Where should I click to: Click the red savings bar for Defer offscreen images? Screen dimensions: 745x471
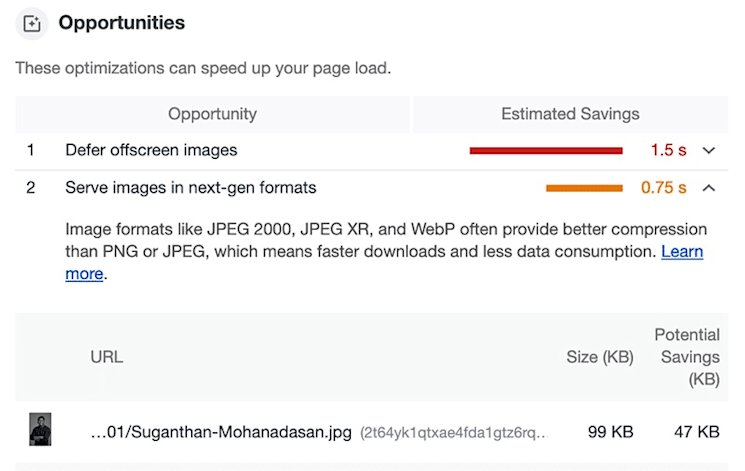tap(546, 150)
